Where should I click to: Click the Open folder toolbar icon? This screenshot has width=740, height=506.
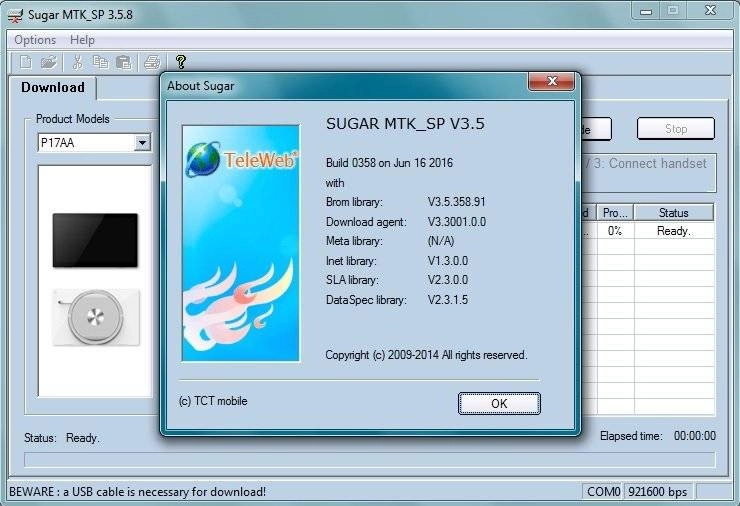coord(49,62)
